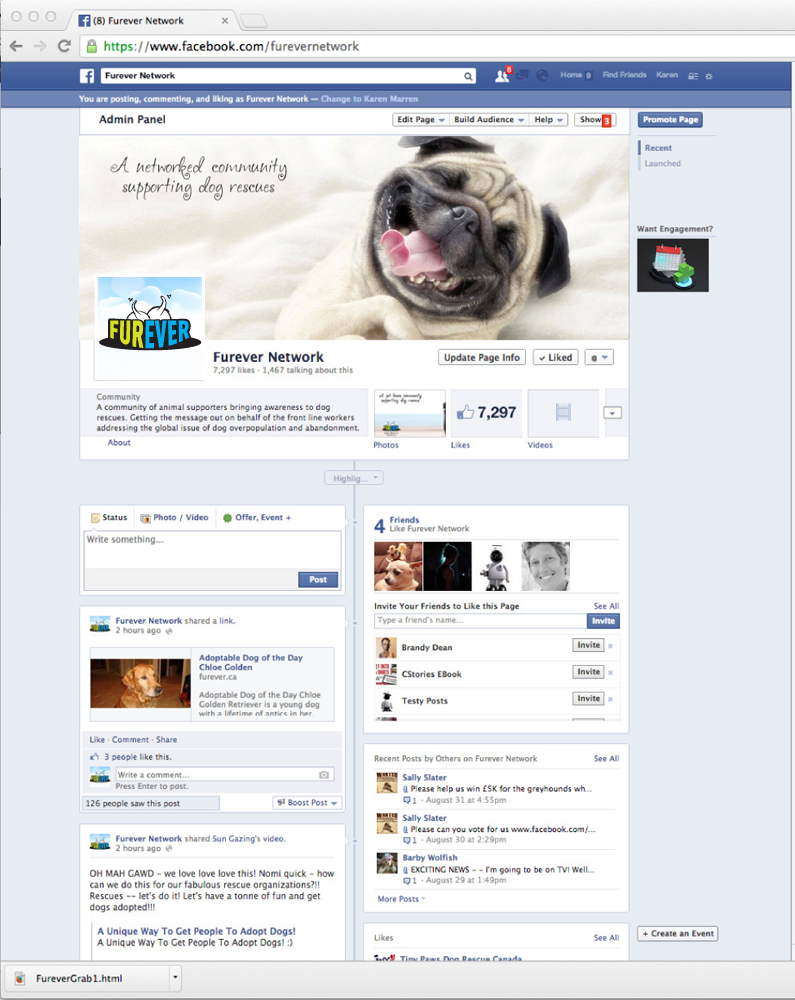Open the About link under description

(x=119, y=443)
